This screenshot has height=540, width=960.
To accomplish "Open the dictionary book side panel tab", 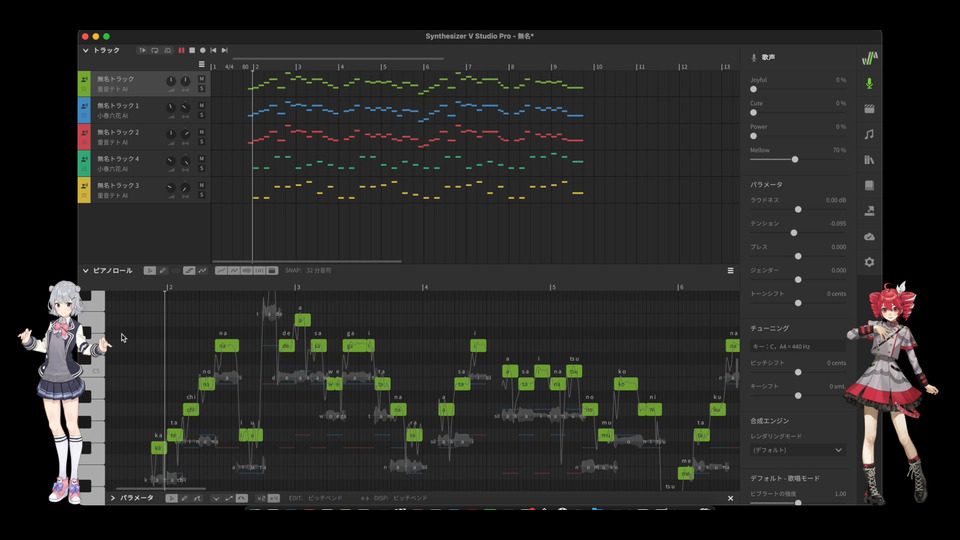I will pos(869,186).
